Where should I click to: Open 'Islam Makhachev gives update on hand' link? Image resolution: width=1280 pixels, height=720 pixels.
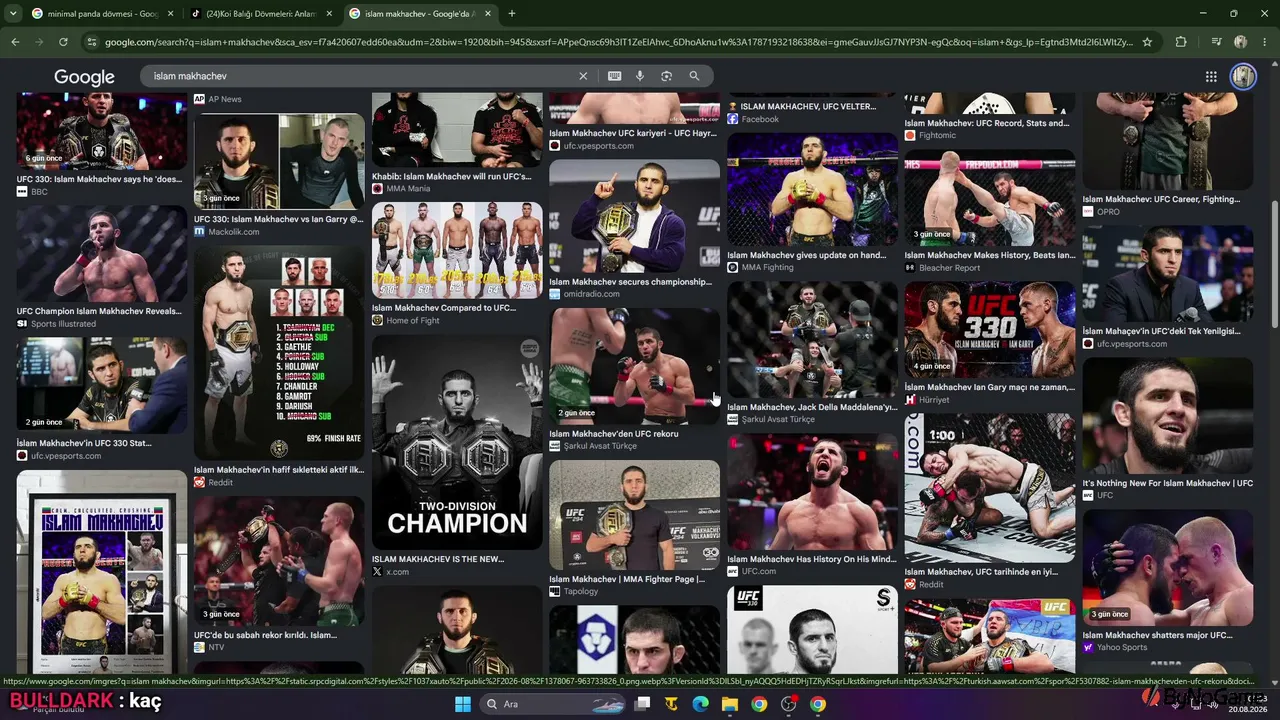(807, 255)
